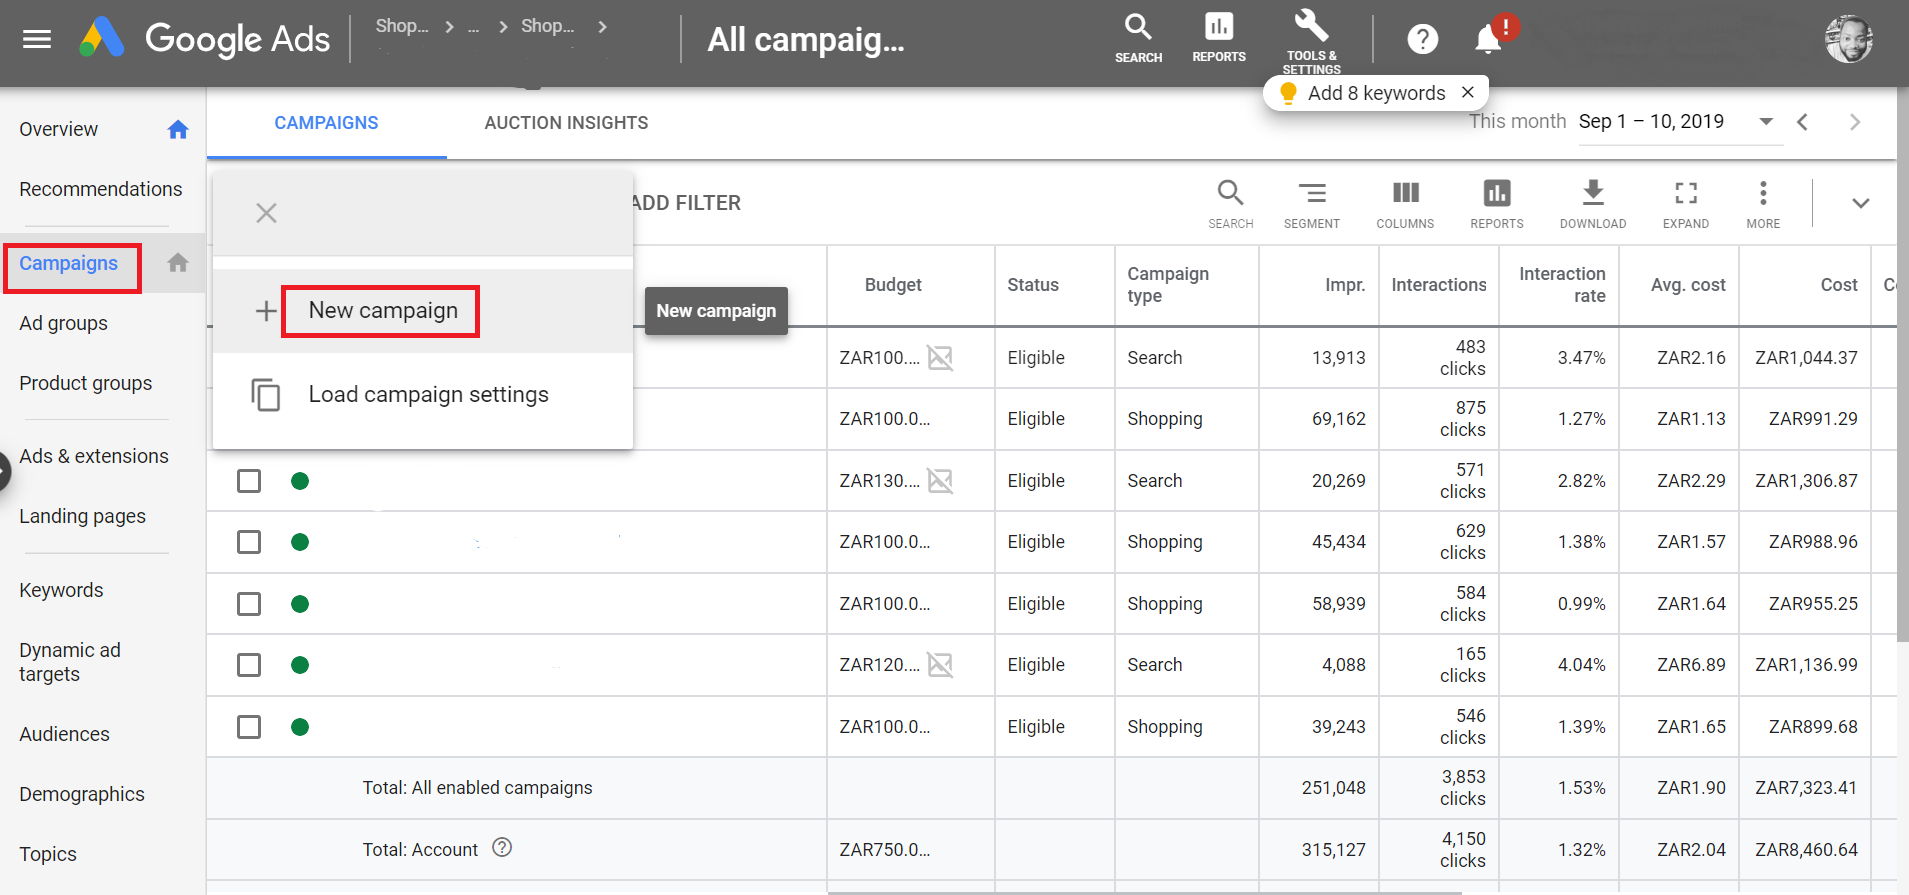Open the notifications bell

tap(1488, 39)
